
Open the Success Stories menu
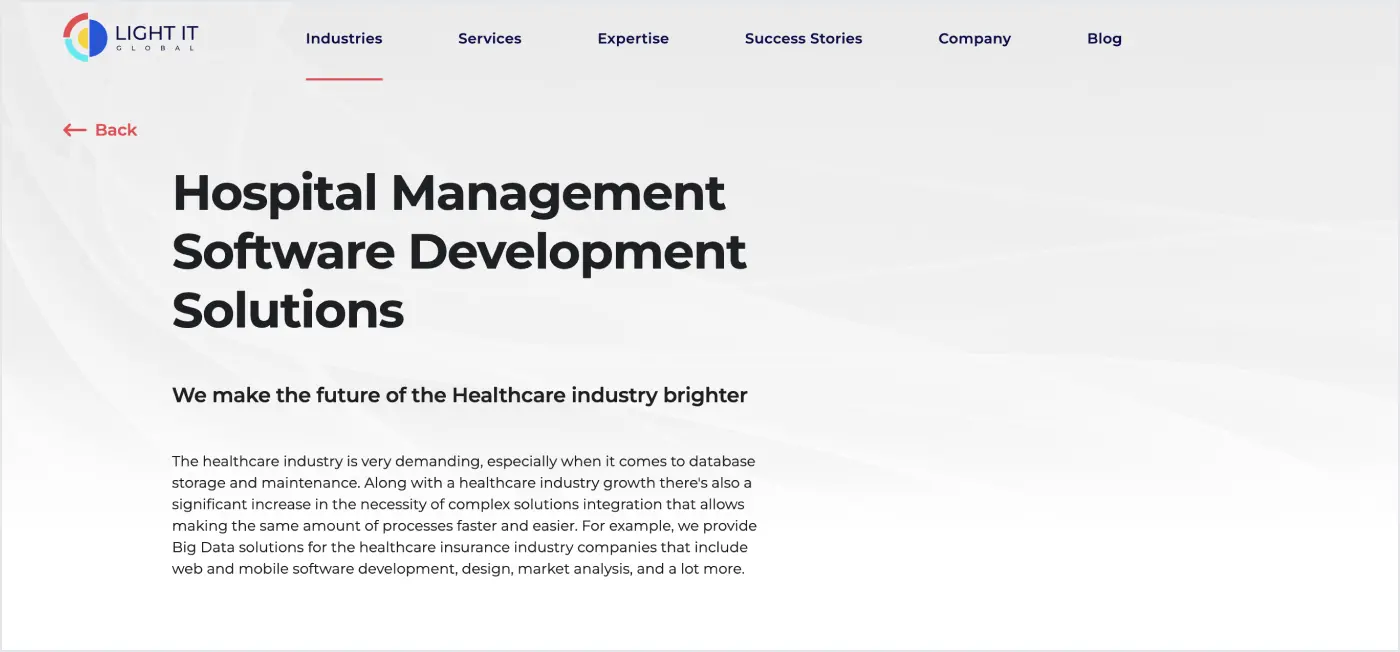803,38
